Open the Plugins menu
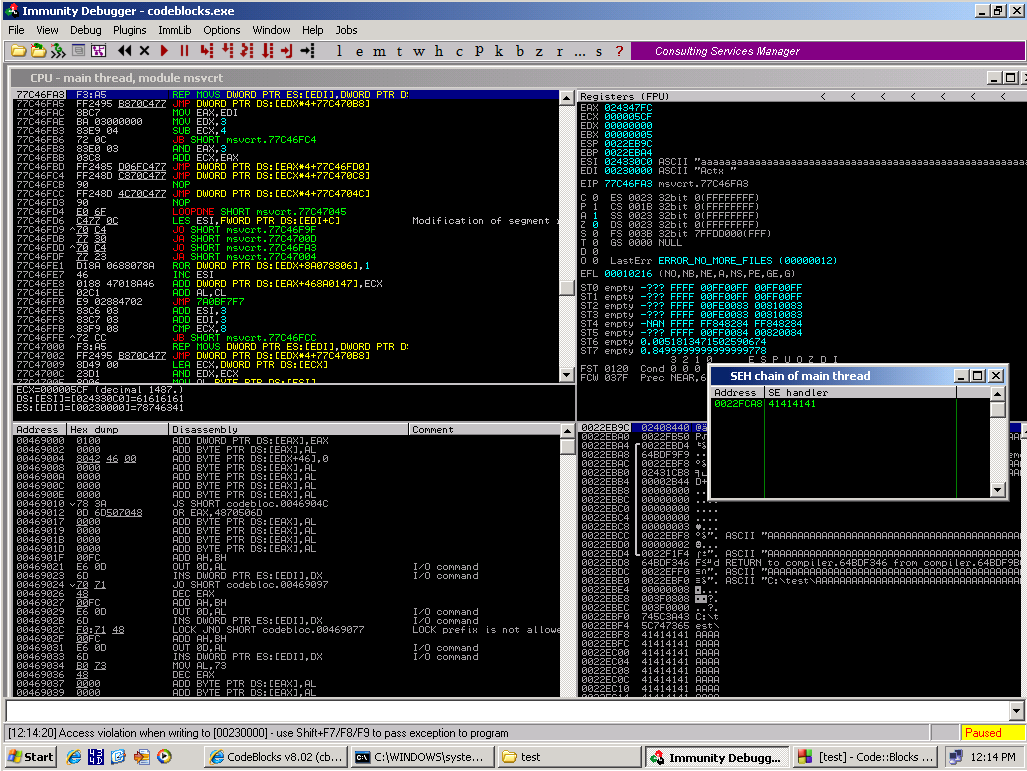The width and height of the screenshot is (1027, 771). pos(130,30)
